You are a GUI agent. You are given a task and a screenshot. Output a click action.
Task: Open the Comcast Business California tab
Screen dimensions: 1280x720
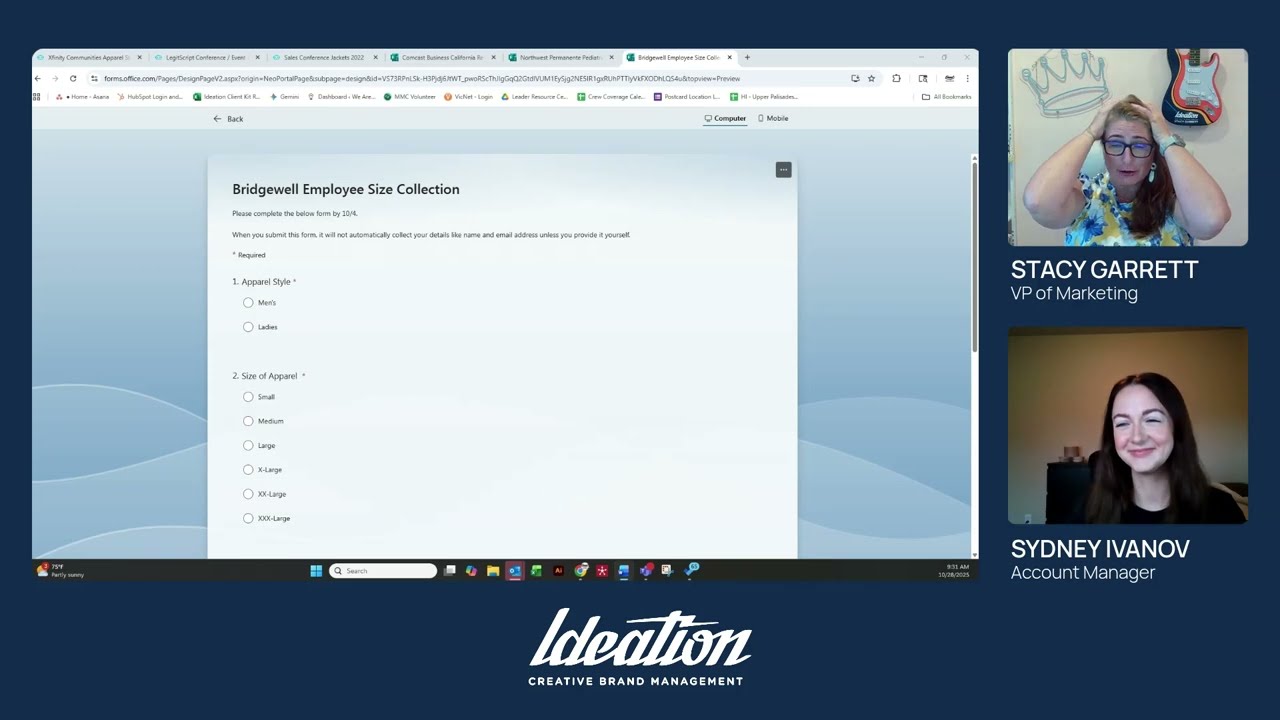pyautogui.click(x=441, y=58)
